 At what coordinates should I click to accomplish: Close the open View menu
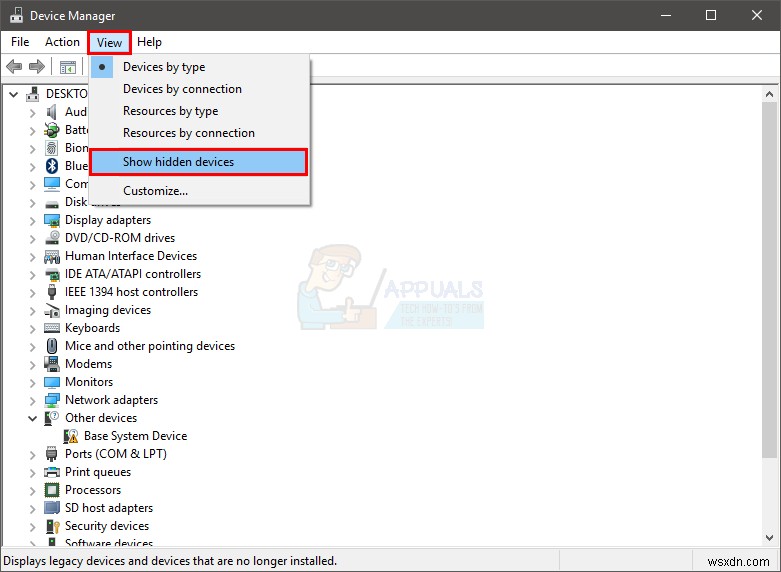(x=109, y=42)
